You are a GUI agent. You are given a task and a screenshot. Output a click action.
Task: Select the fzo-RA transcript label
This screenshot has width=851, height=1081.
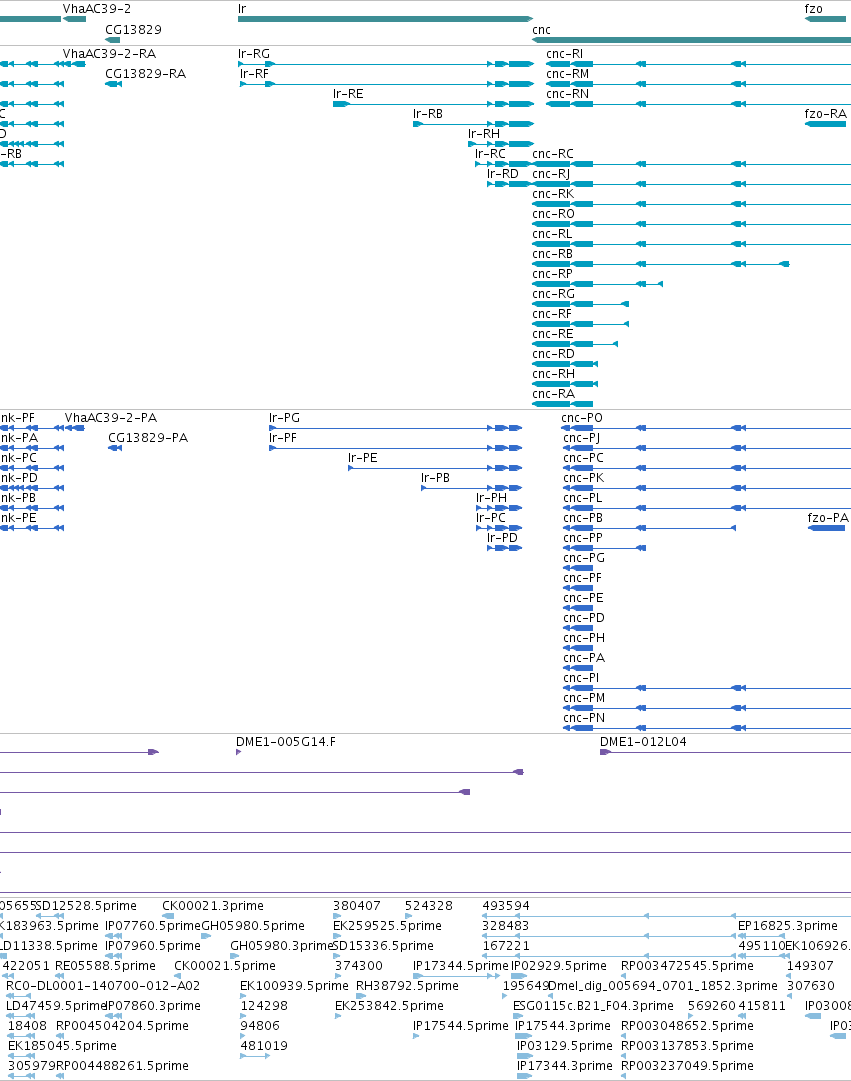click(825, 114)
